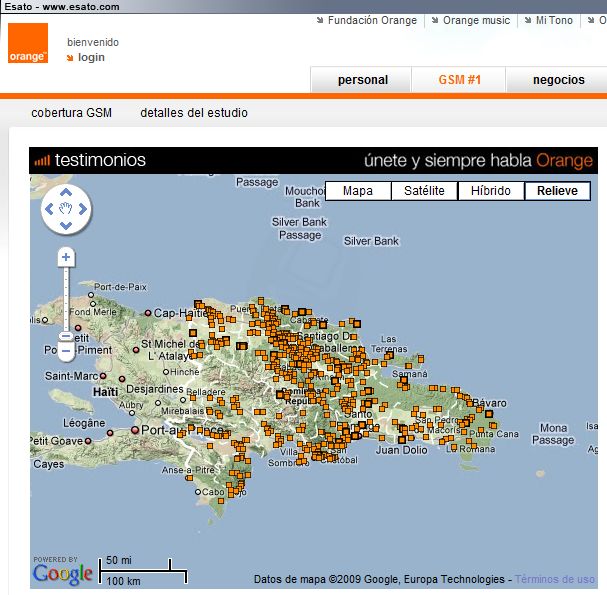Switch map view to Satélite

(424, 191)
